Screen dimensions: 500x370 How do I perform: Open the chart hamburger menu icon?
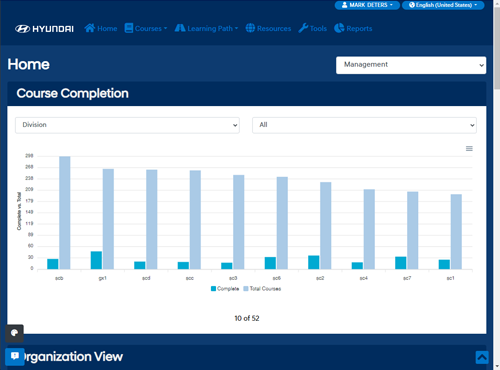469,149
